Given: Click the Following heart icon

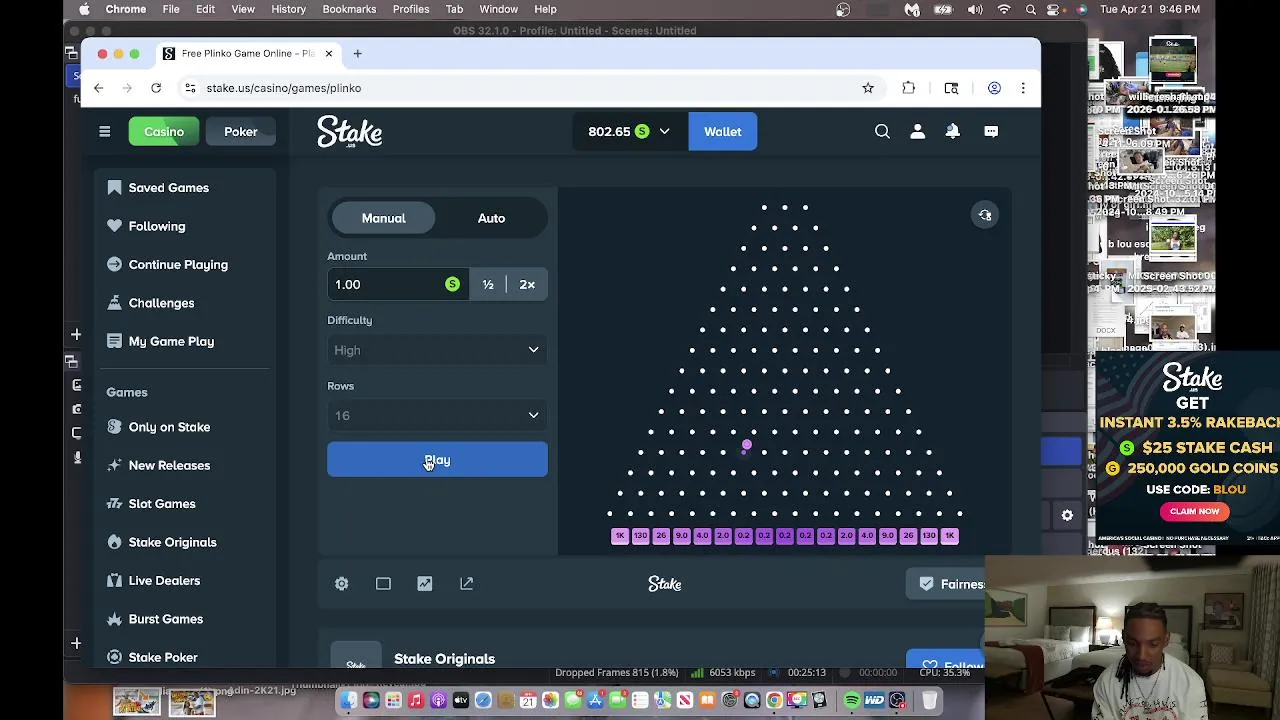Looking at the screenshot, I should 114,226.
